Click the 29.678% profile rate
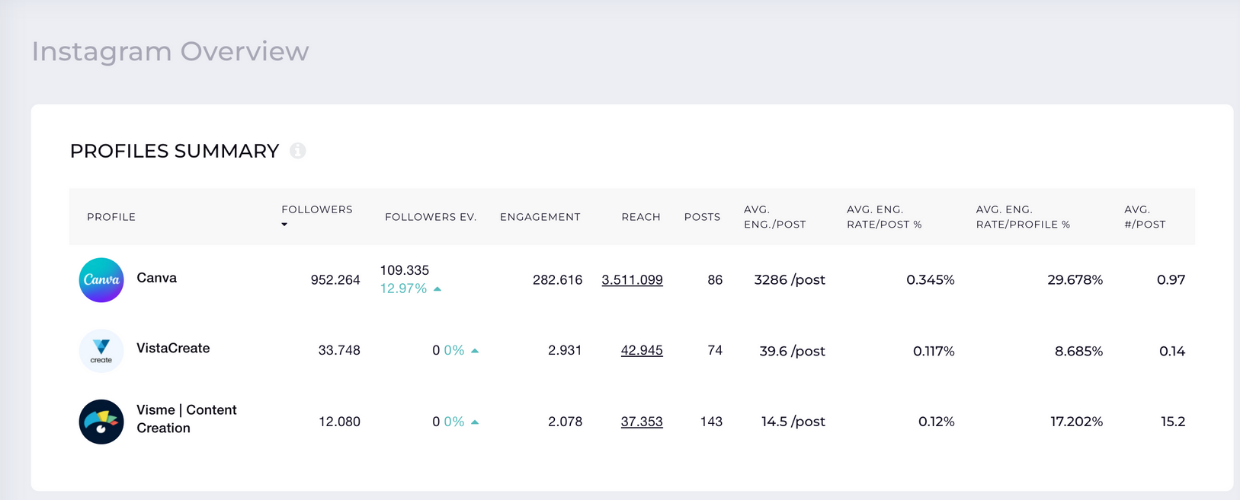The image size is (1240, 500). tap(1075, 280)
